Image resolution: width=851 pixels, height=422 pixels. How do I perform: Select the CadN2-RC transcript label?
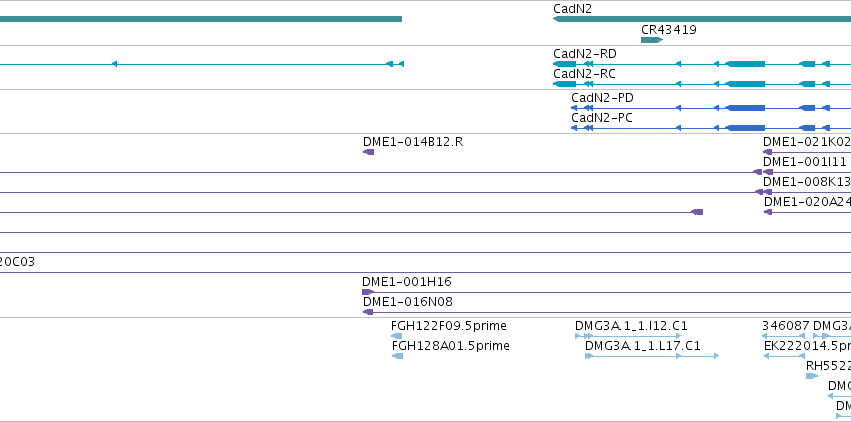[x=584, y=74]
